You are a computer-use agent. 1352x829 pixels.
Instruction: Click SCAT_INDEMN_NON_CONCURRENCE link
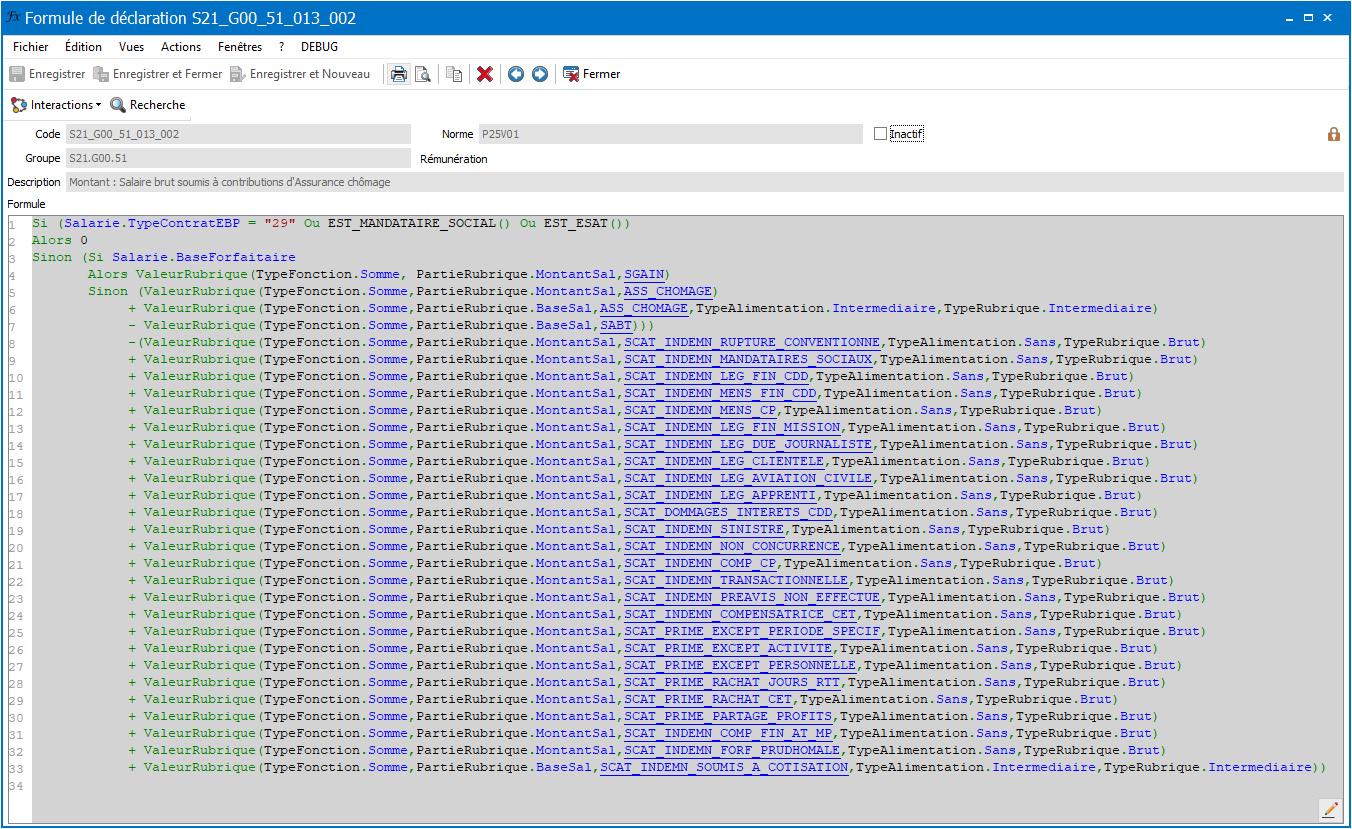(x=732, y=546)
